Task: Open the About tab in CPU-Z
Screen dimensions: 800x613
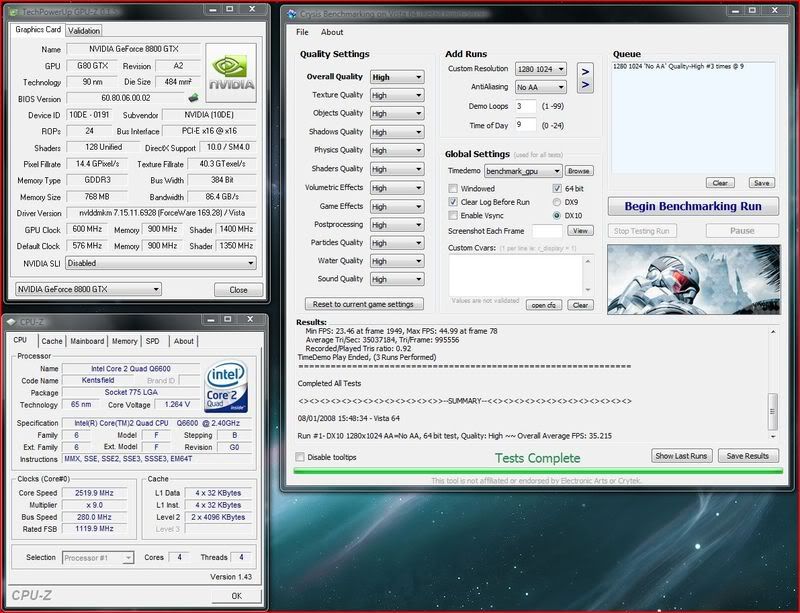Action: (184, 341)
